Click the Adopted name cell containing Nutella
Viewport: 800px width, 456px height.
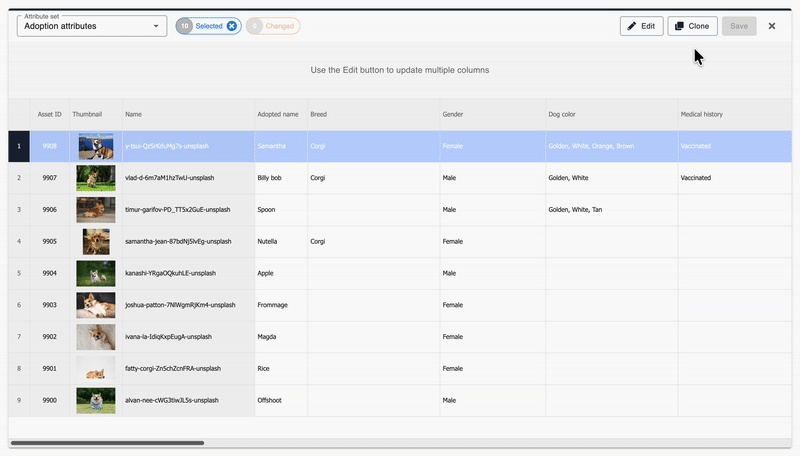280,241
